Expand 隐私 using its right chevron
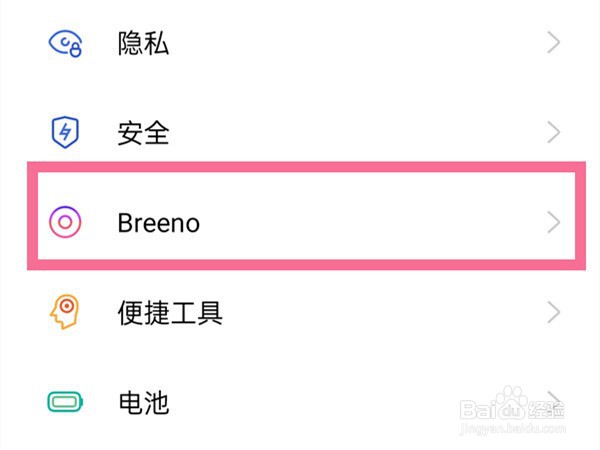600x450 pixels. [x=554, y=43]
